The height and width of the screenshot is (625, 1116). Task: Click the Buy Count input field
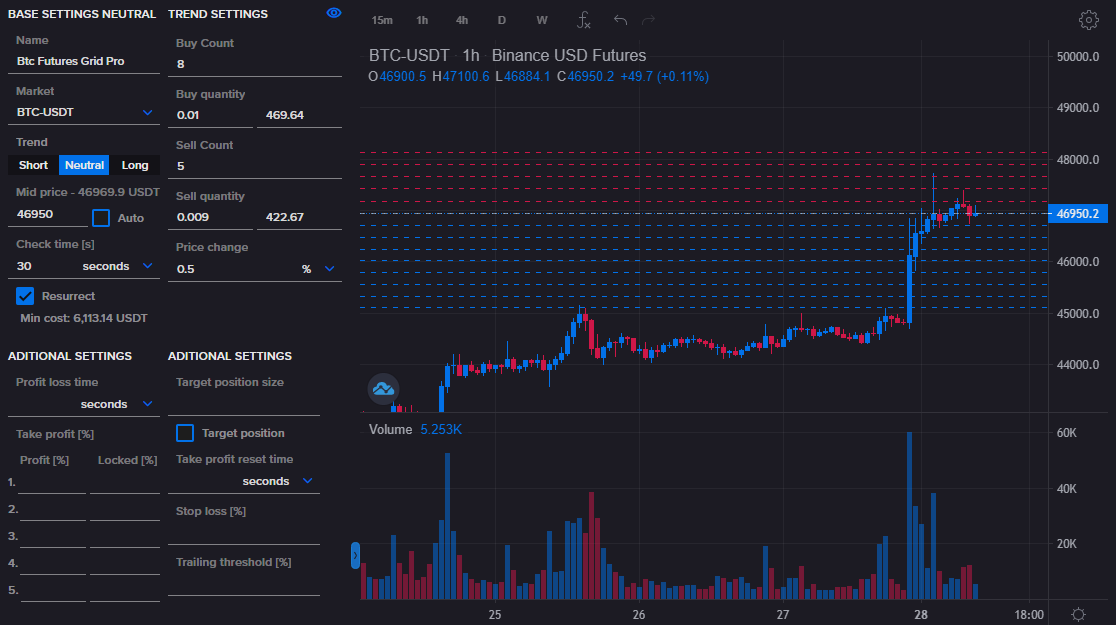click(255, 64)
